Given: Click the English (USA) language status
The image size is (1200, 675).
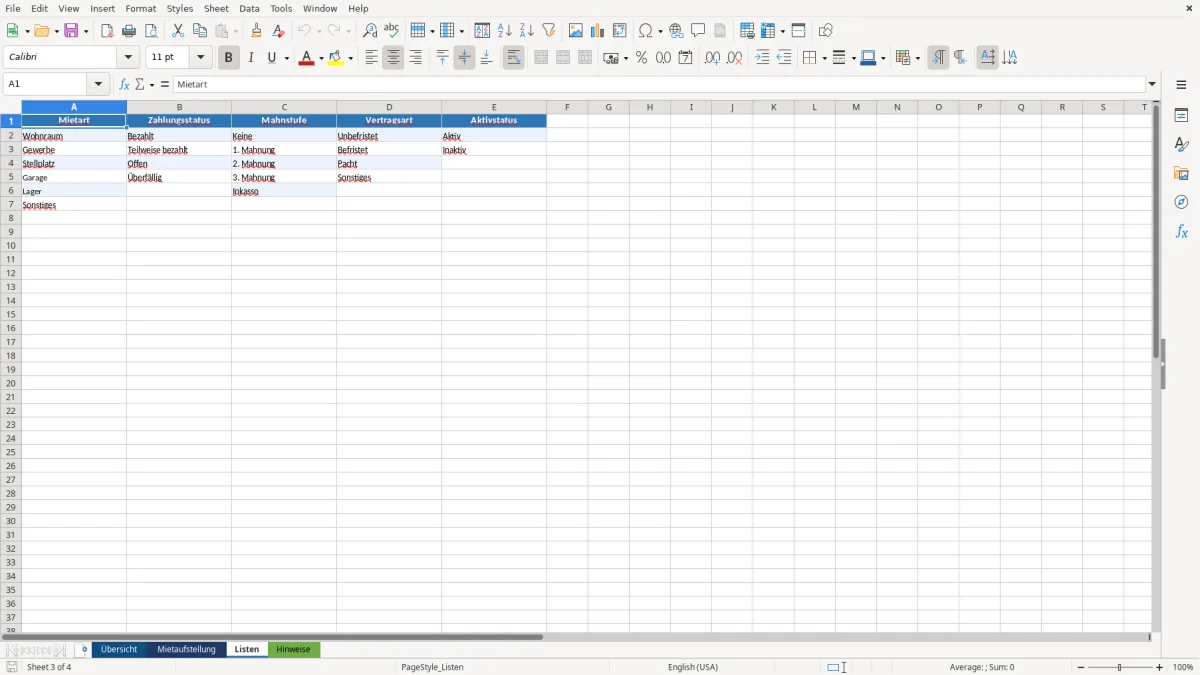Looking at the screenshot, I should (x=693, y=667).
